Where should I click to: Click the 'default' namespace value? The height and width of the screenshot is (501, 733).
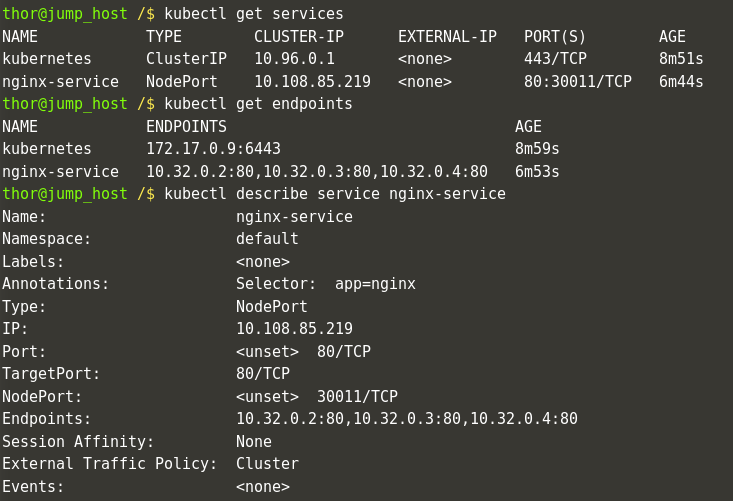click(x=267, y=239)
